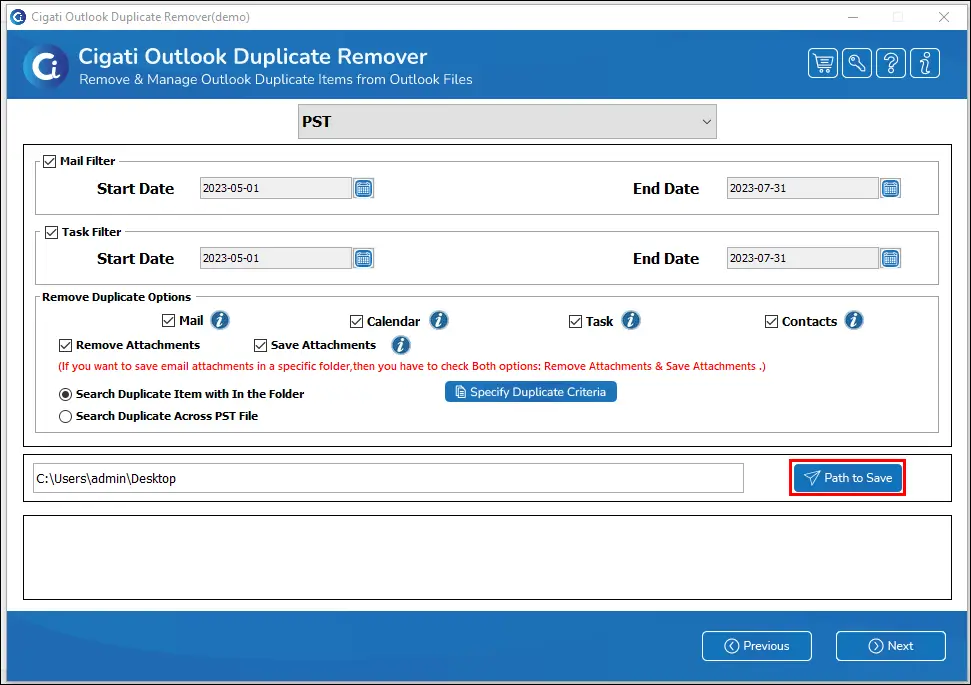Image resolution: width=971 pixels, height=685 pixels.
Task: Click the info icon beside Mail option
Action: coord(220,320)
